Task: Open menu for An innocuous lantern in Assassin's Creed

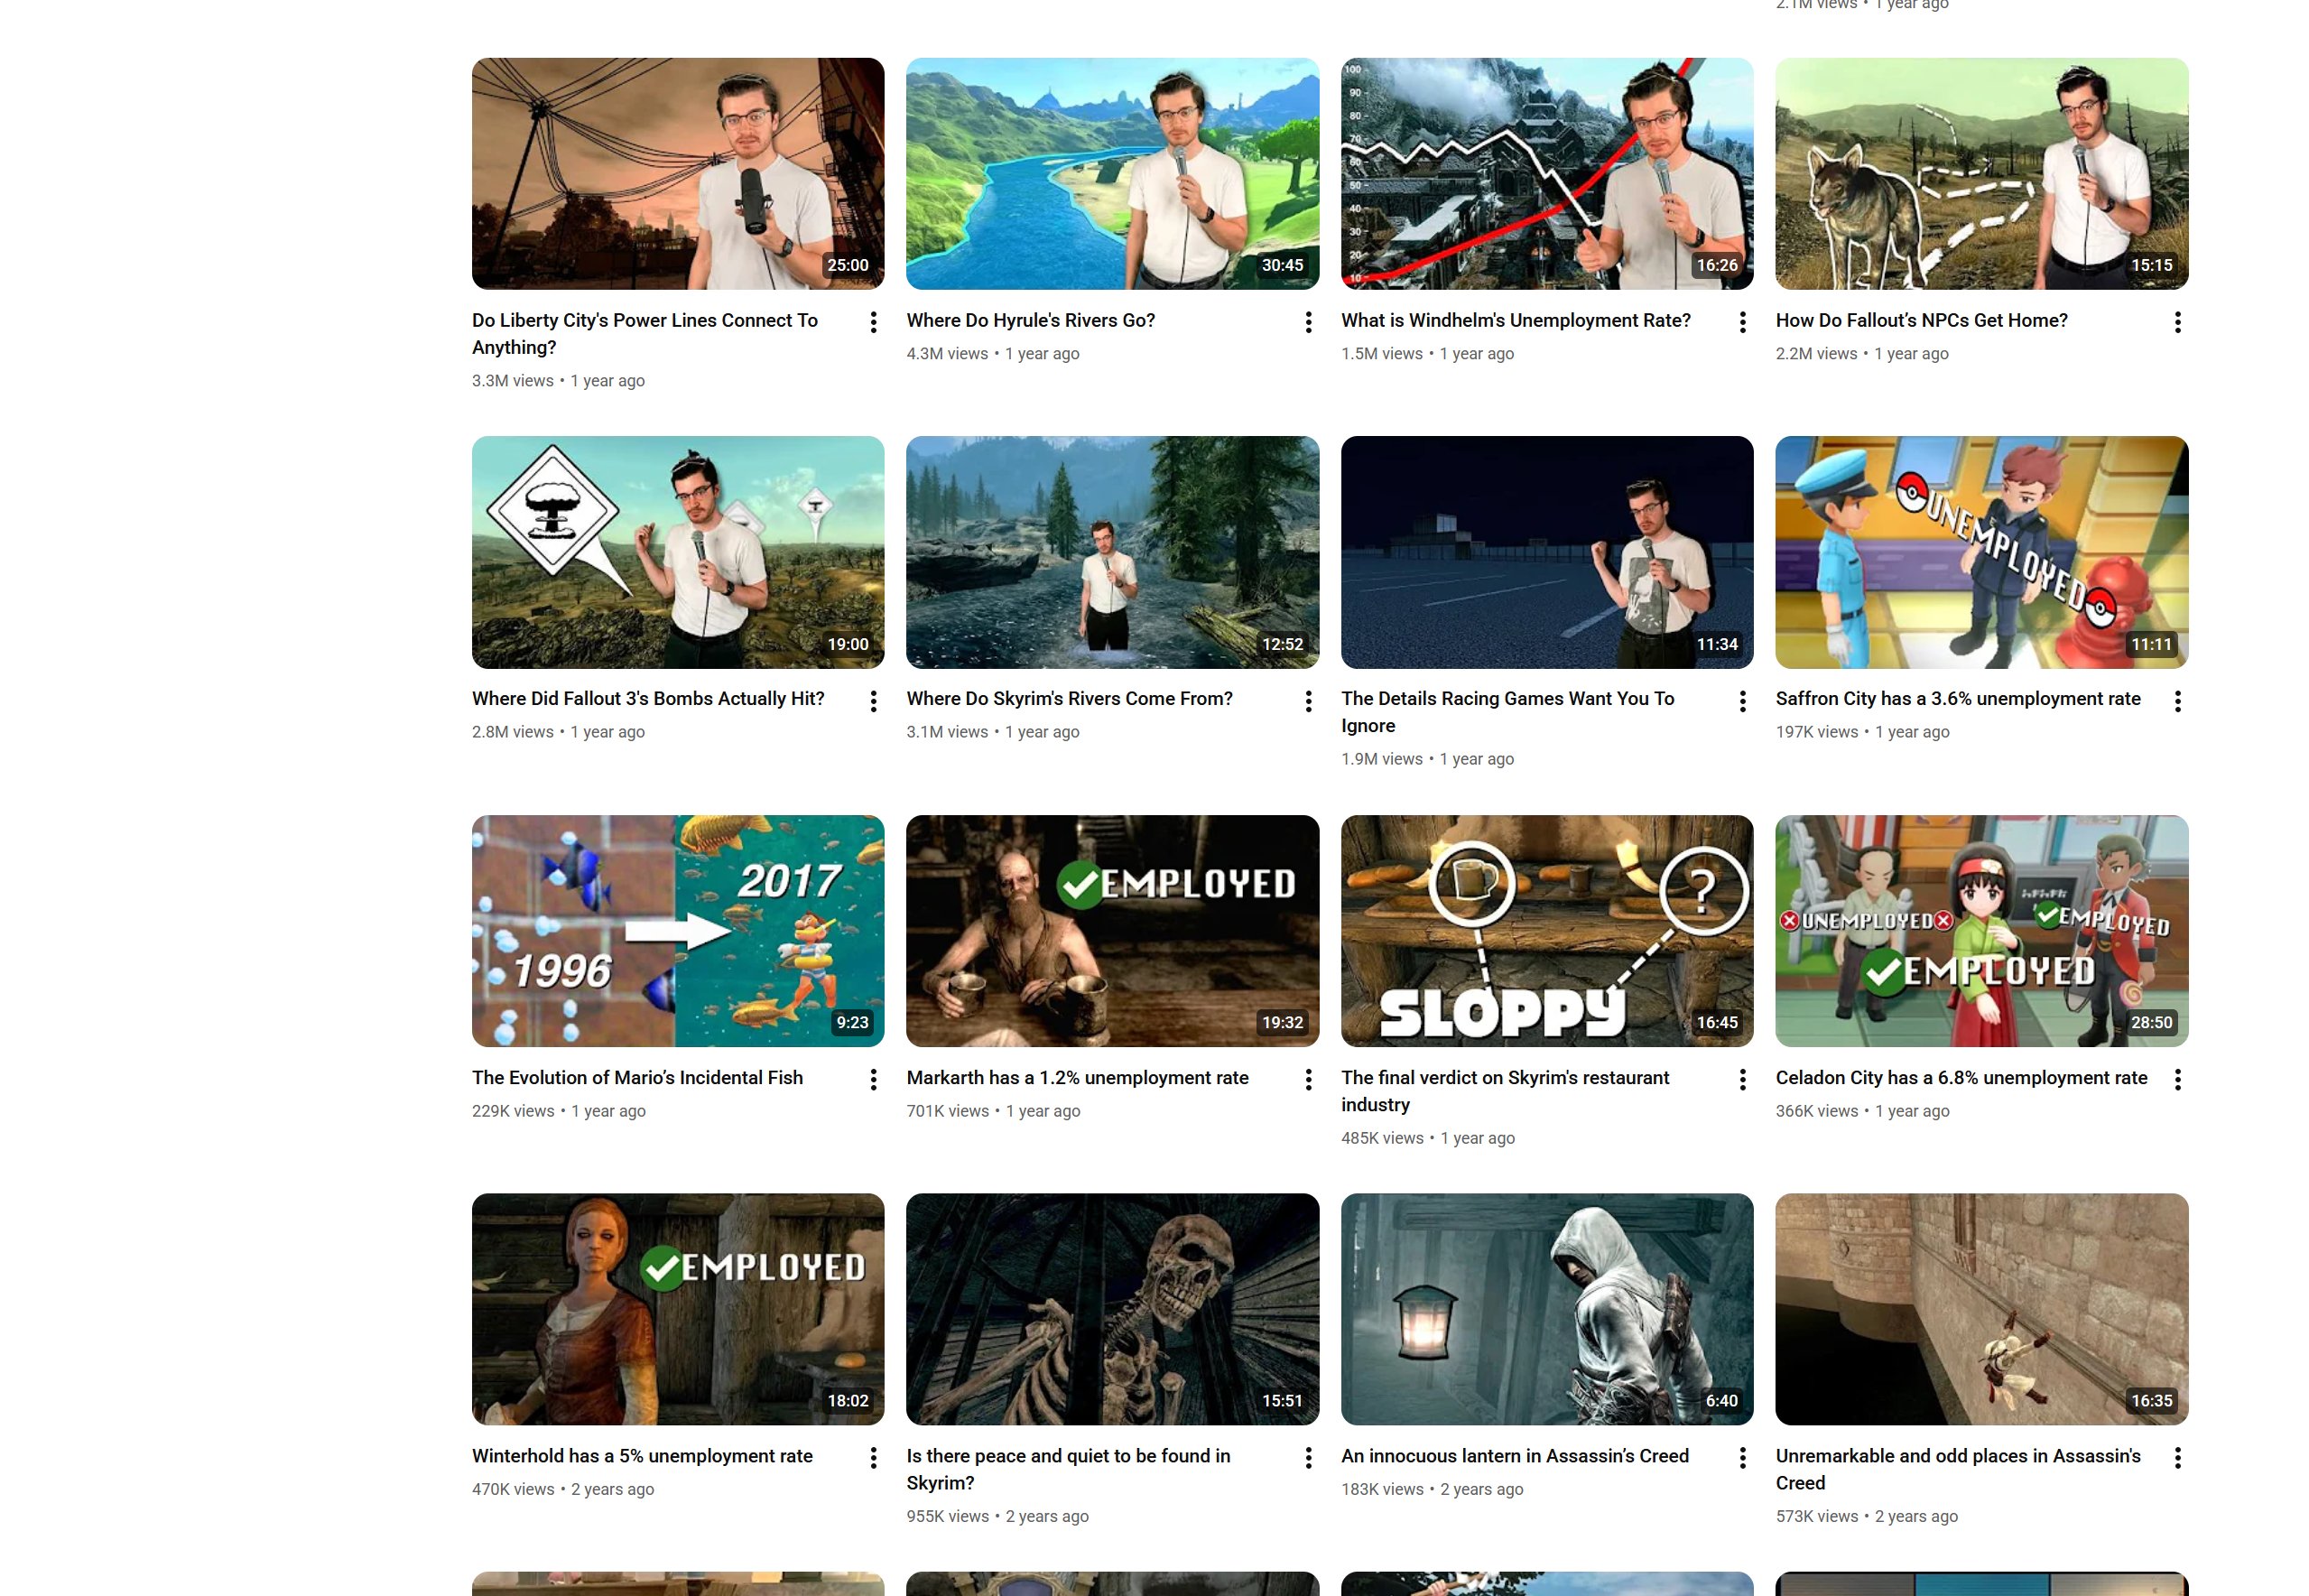Action: (x=1742, y=1458)
